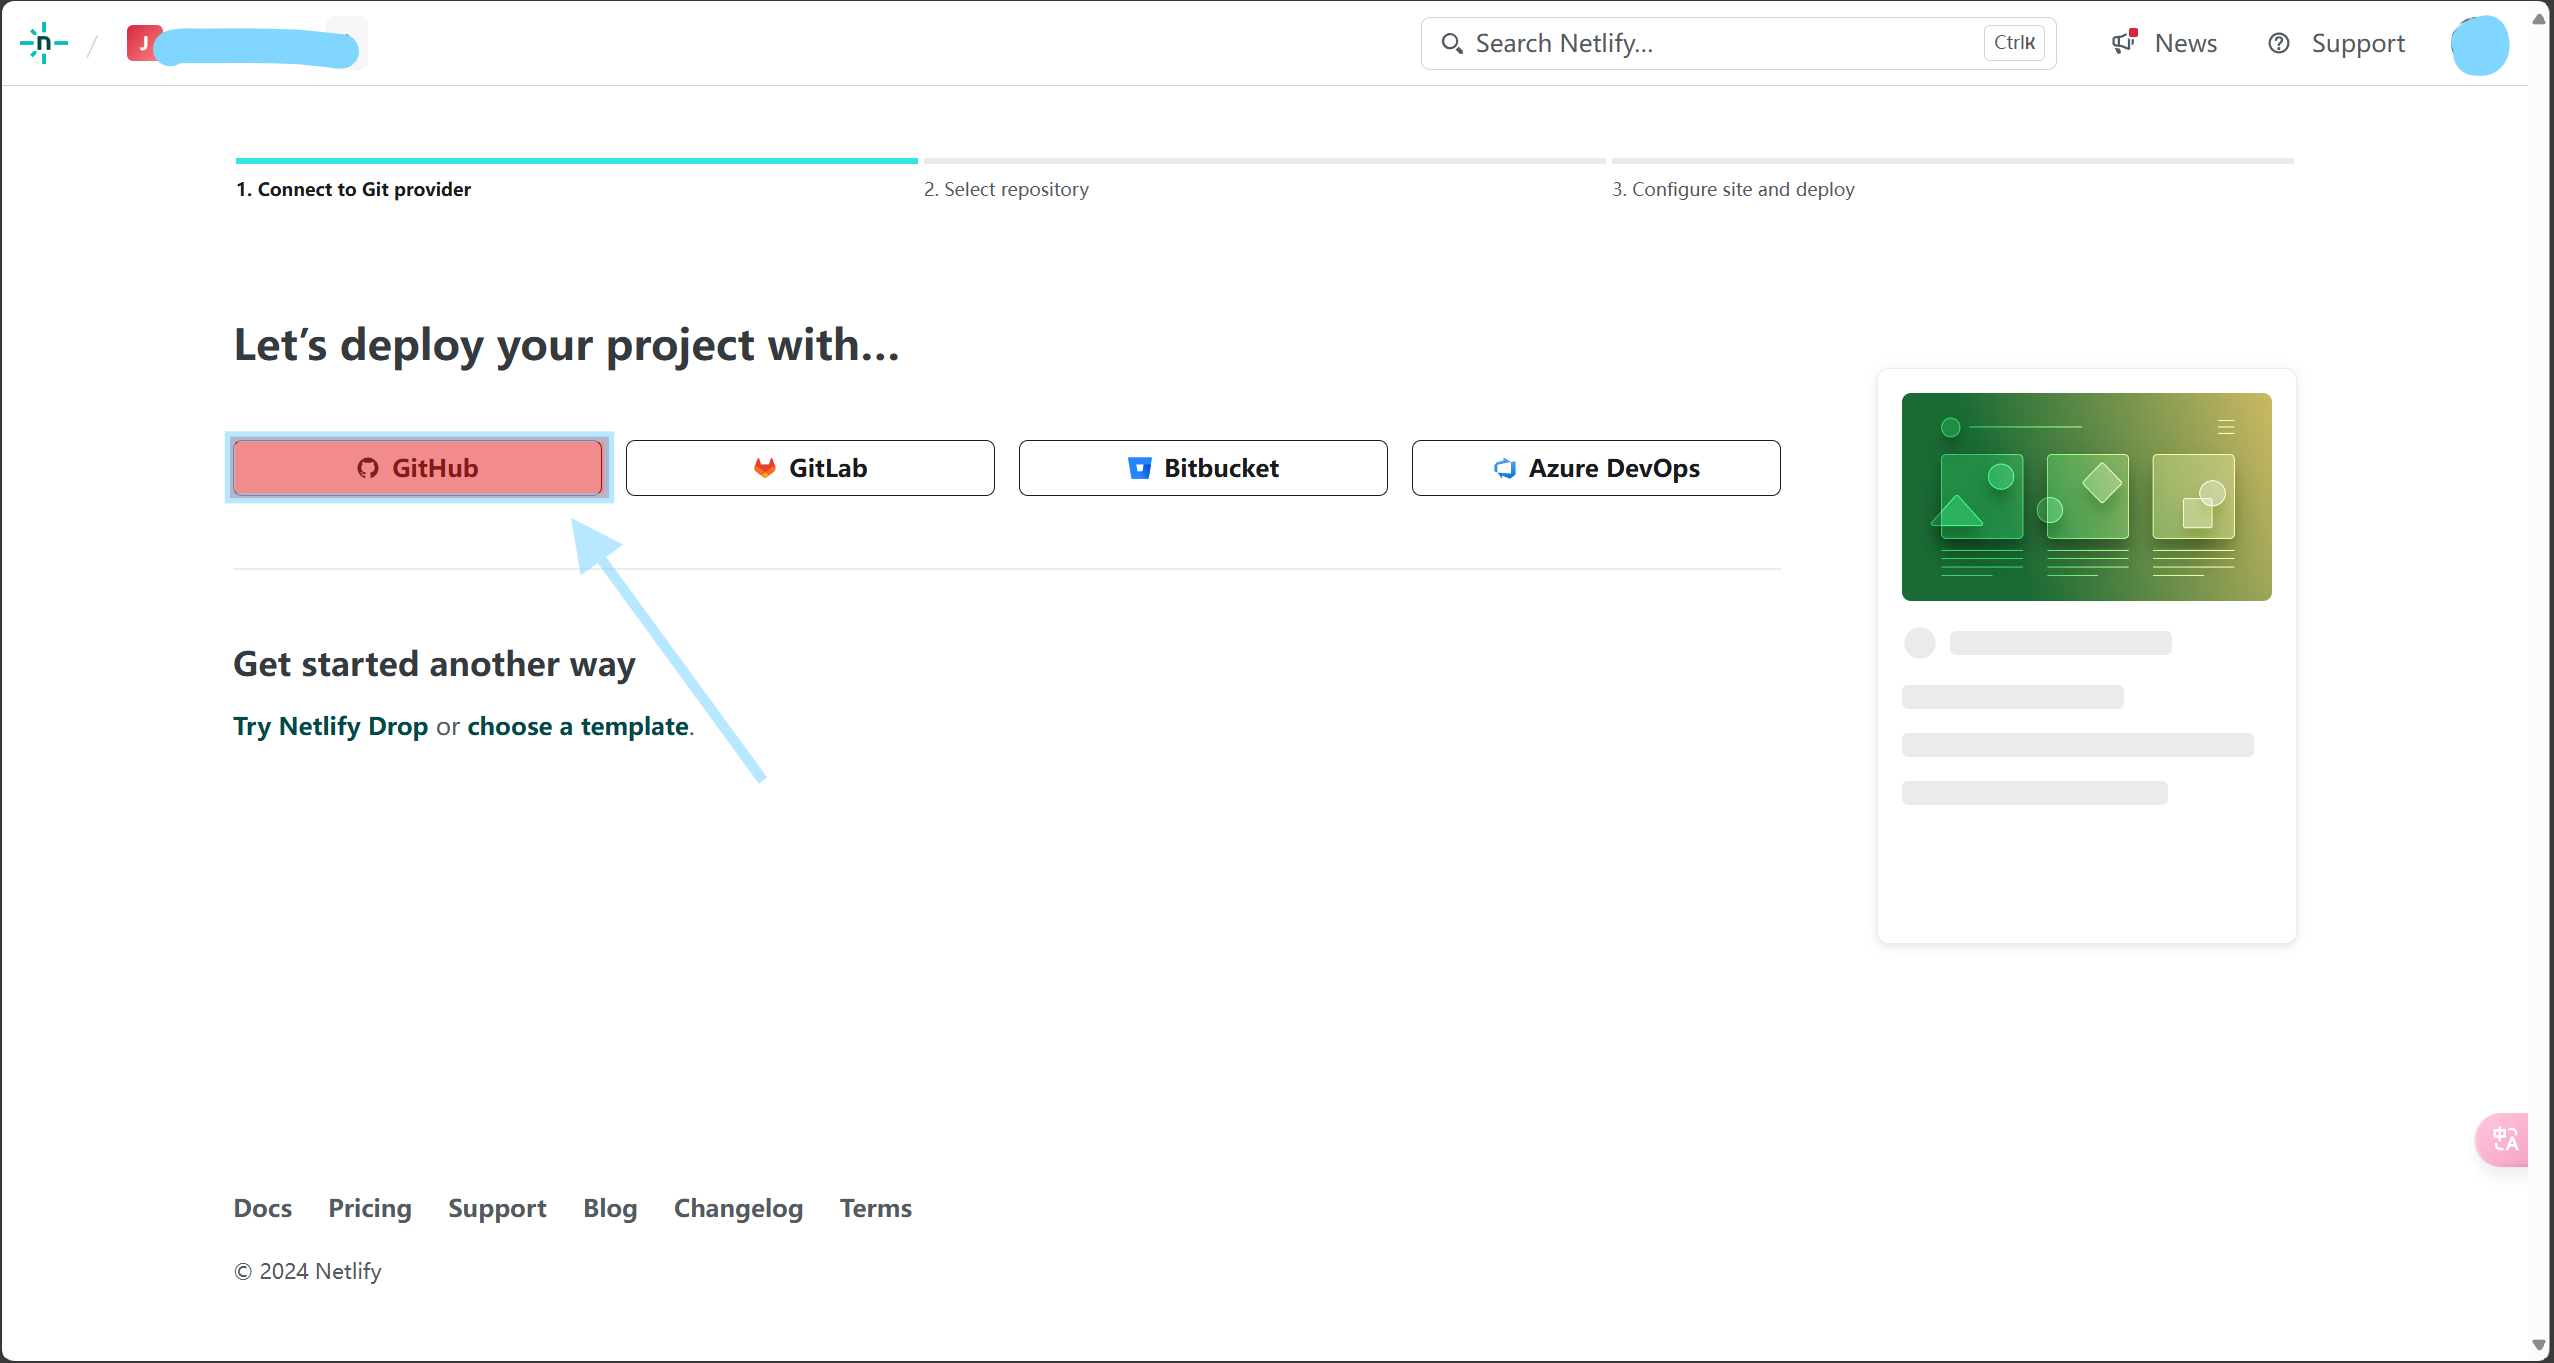Click the search magnifier icon
The width and height of the screenshot is (2554, 1363).
[x=1451, y=43]
